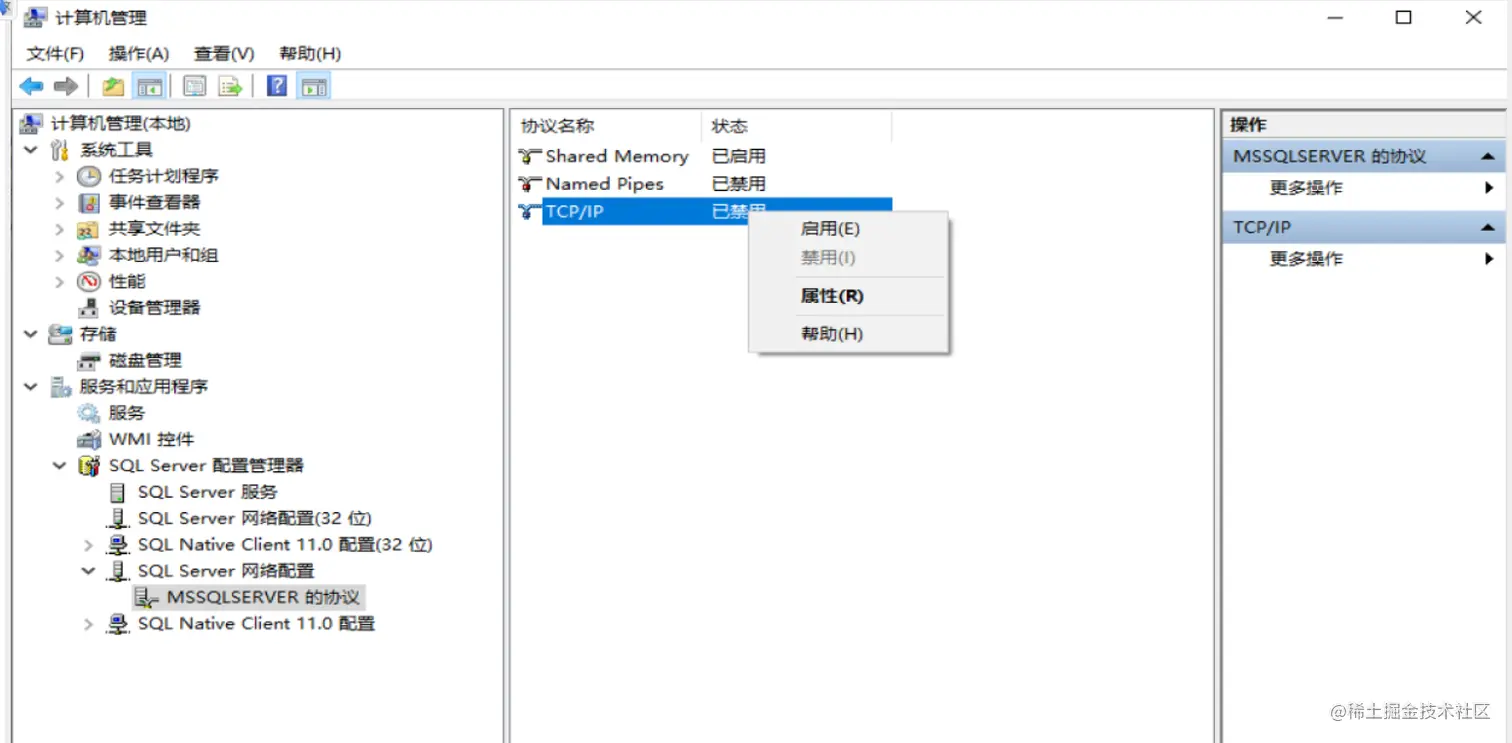The image size is (1512, 743).
Task: Expand the 任务计划程序 node
Action: click(60, 176)
